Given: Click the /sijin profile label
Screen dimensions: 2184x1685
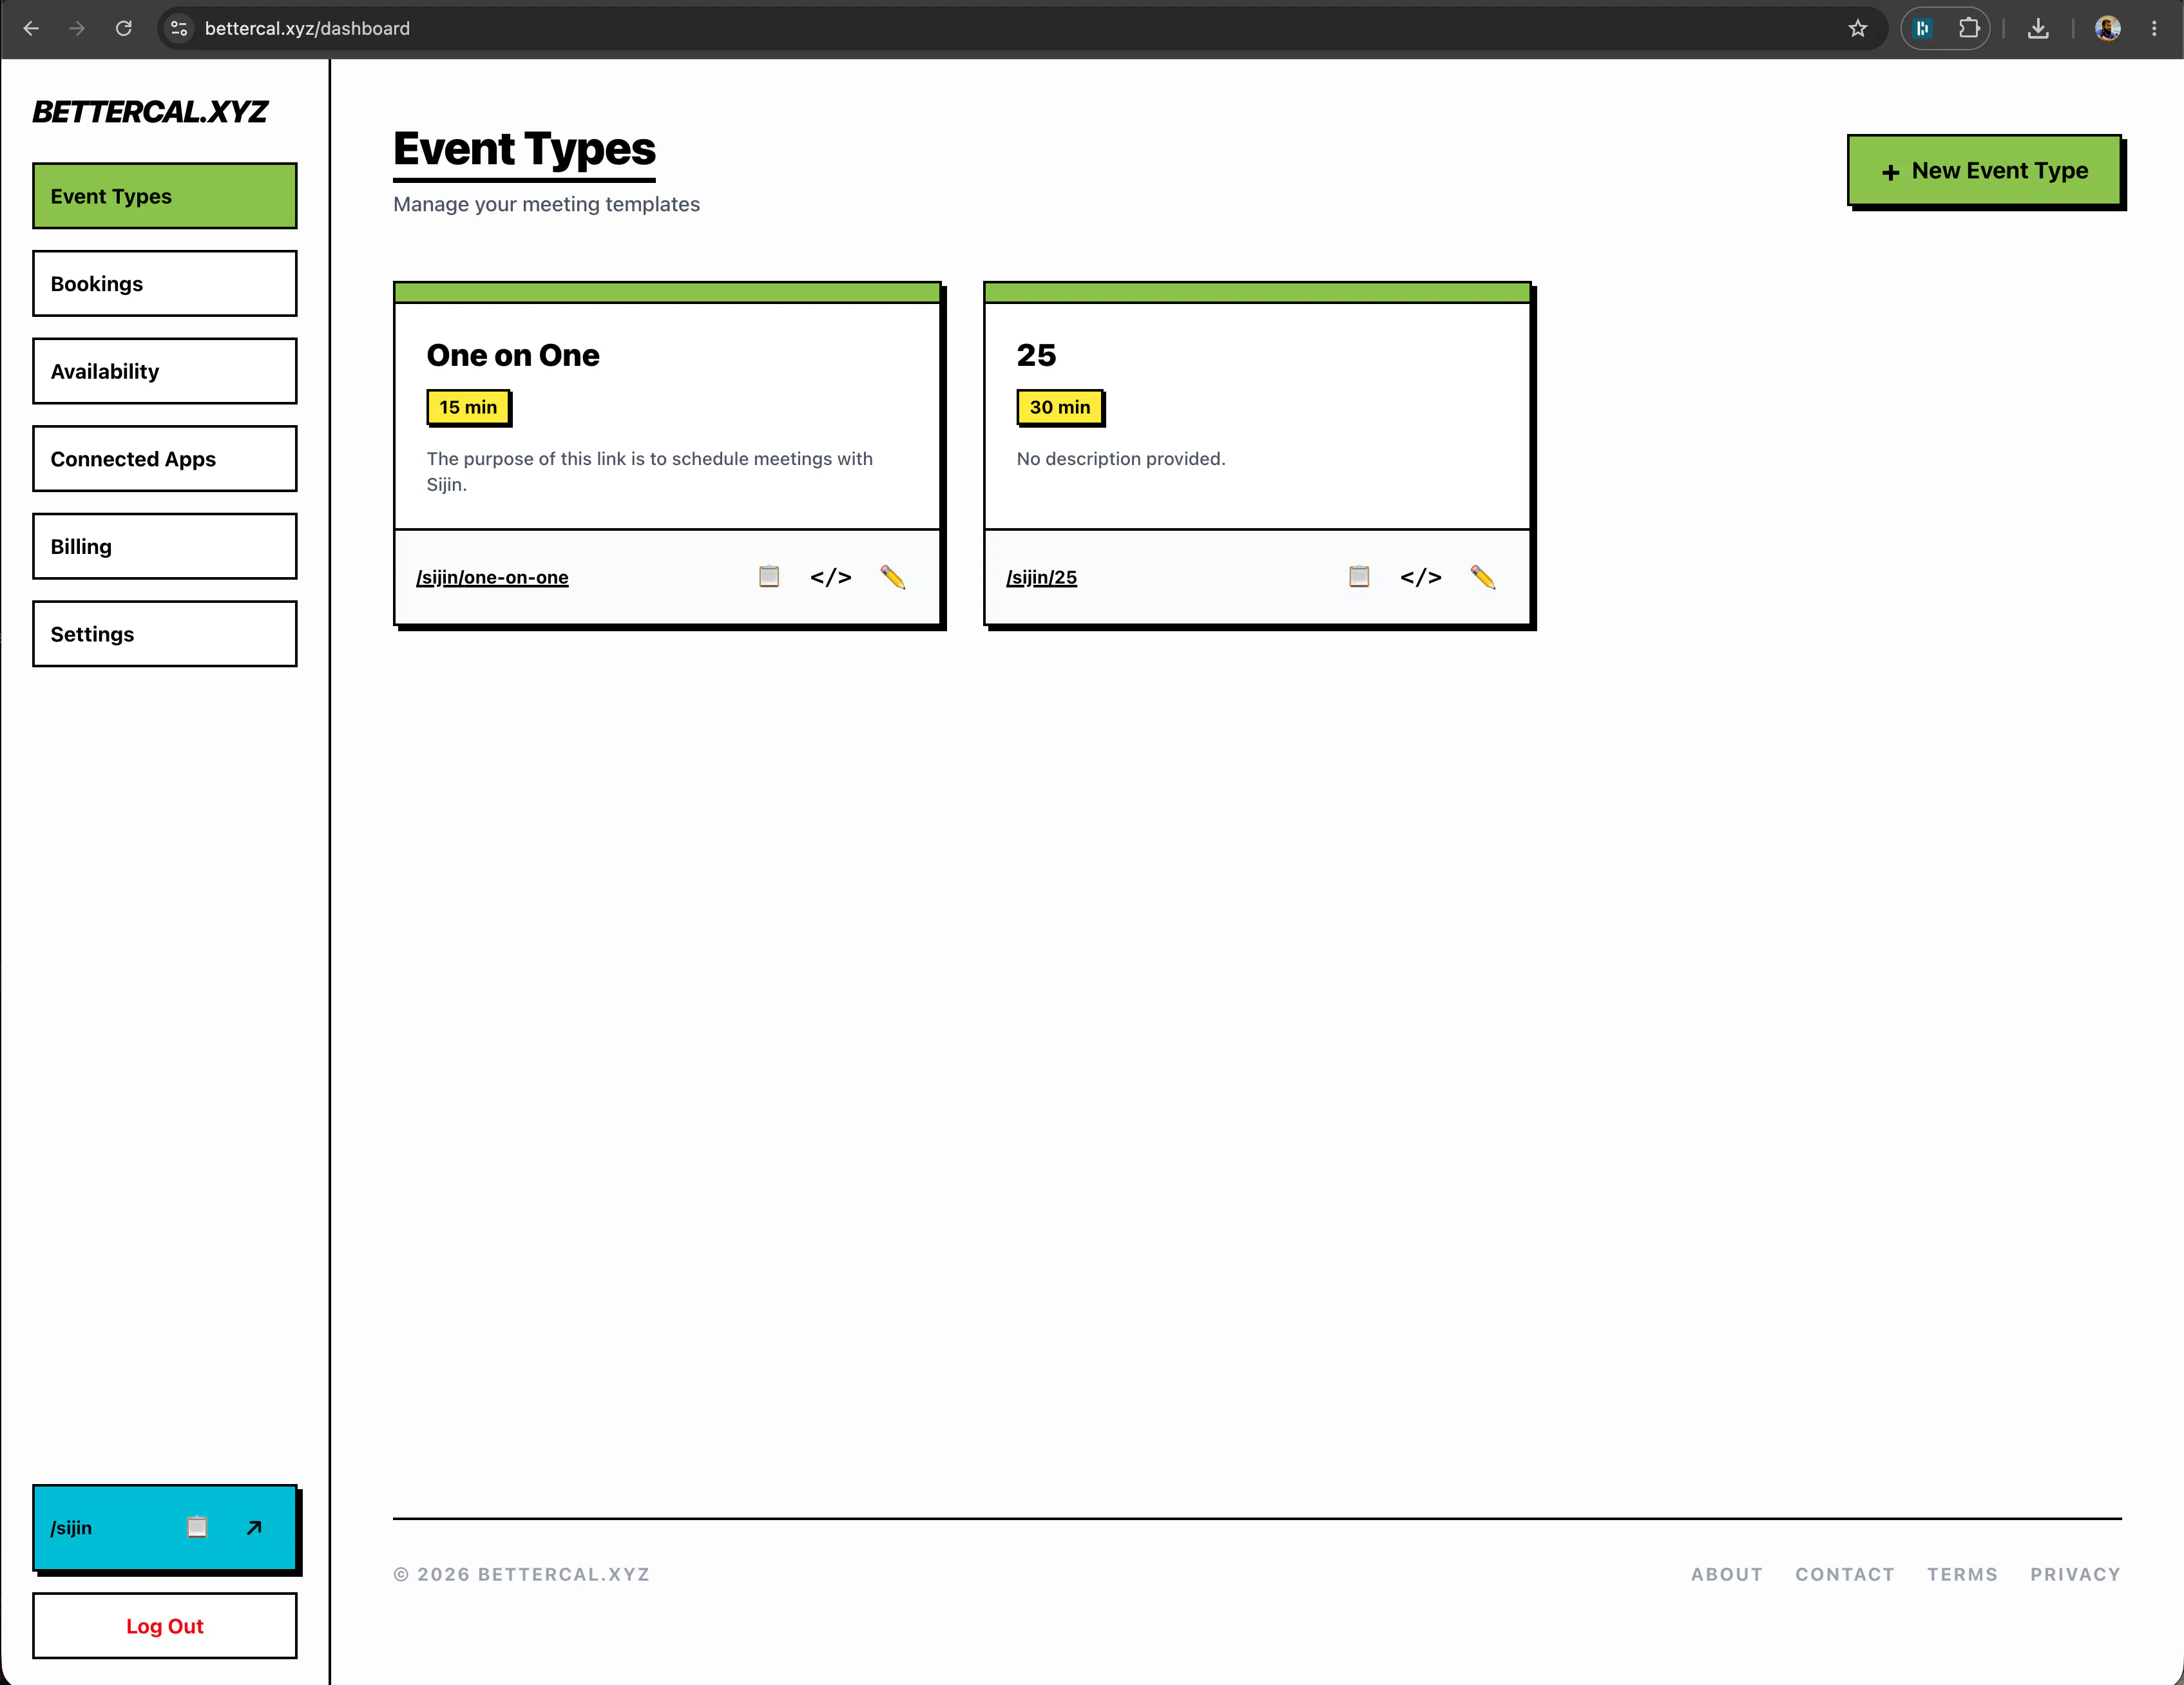Looking at the screenshot, I should pos(71,1527).
